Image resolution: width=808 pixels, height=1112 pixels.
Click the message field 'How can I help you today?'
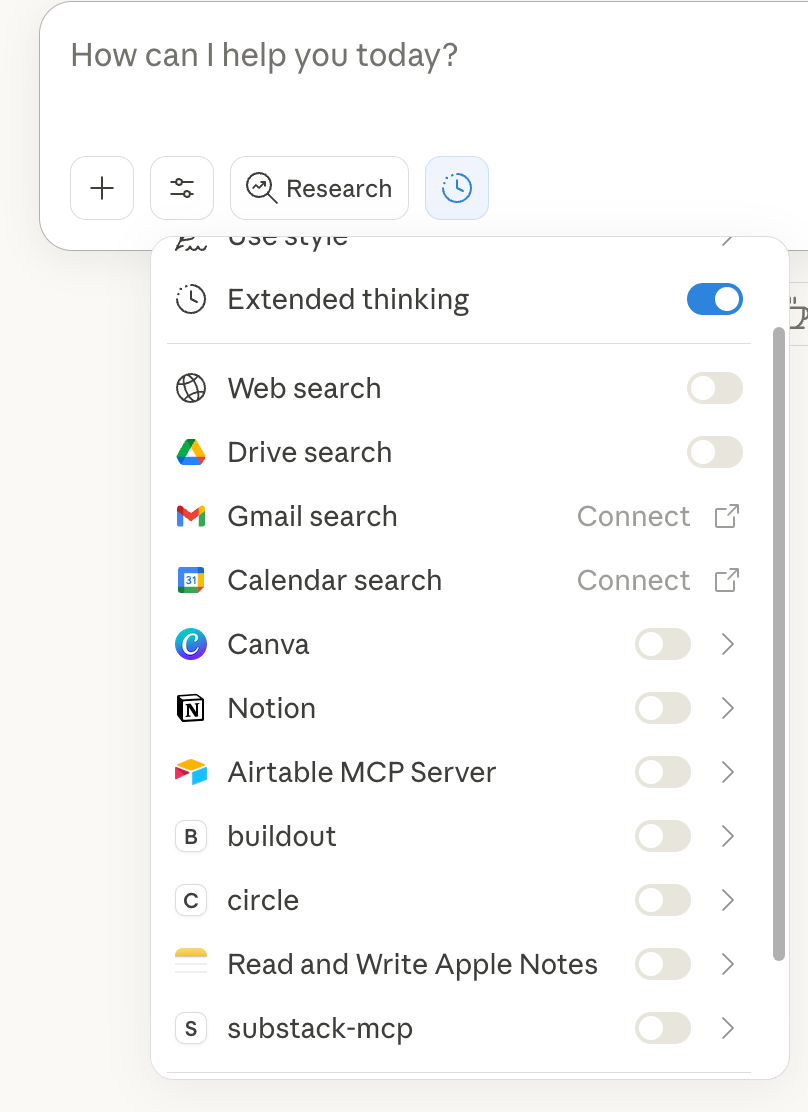[264, 55]
